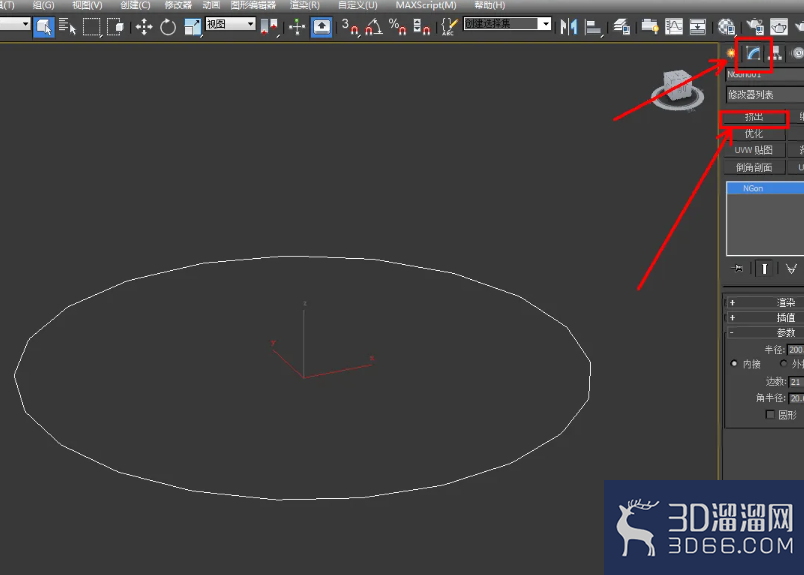Toggle the Spinner Snap button
The image size is (804, 575).
coord(421,27)
